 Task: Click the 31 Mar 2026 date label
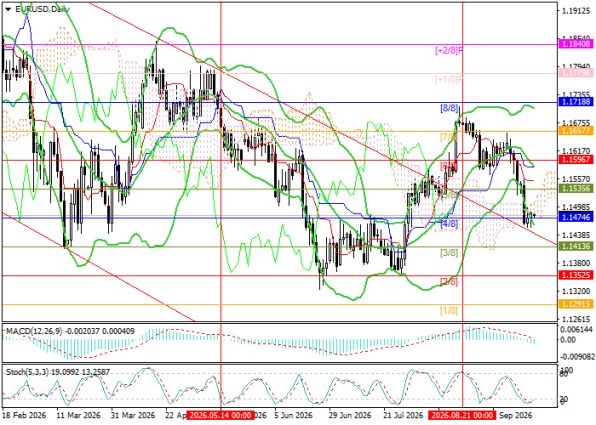coord(133,415)
